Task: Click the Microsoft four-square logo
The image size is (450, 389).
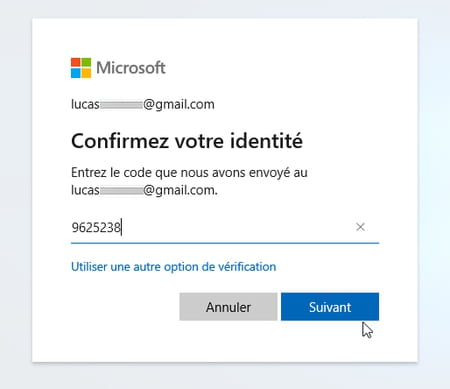Action: click(x=81, y=68)
